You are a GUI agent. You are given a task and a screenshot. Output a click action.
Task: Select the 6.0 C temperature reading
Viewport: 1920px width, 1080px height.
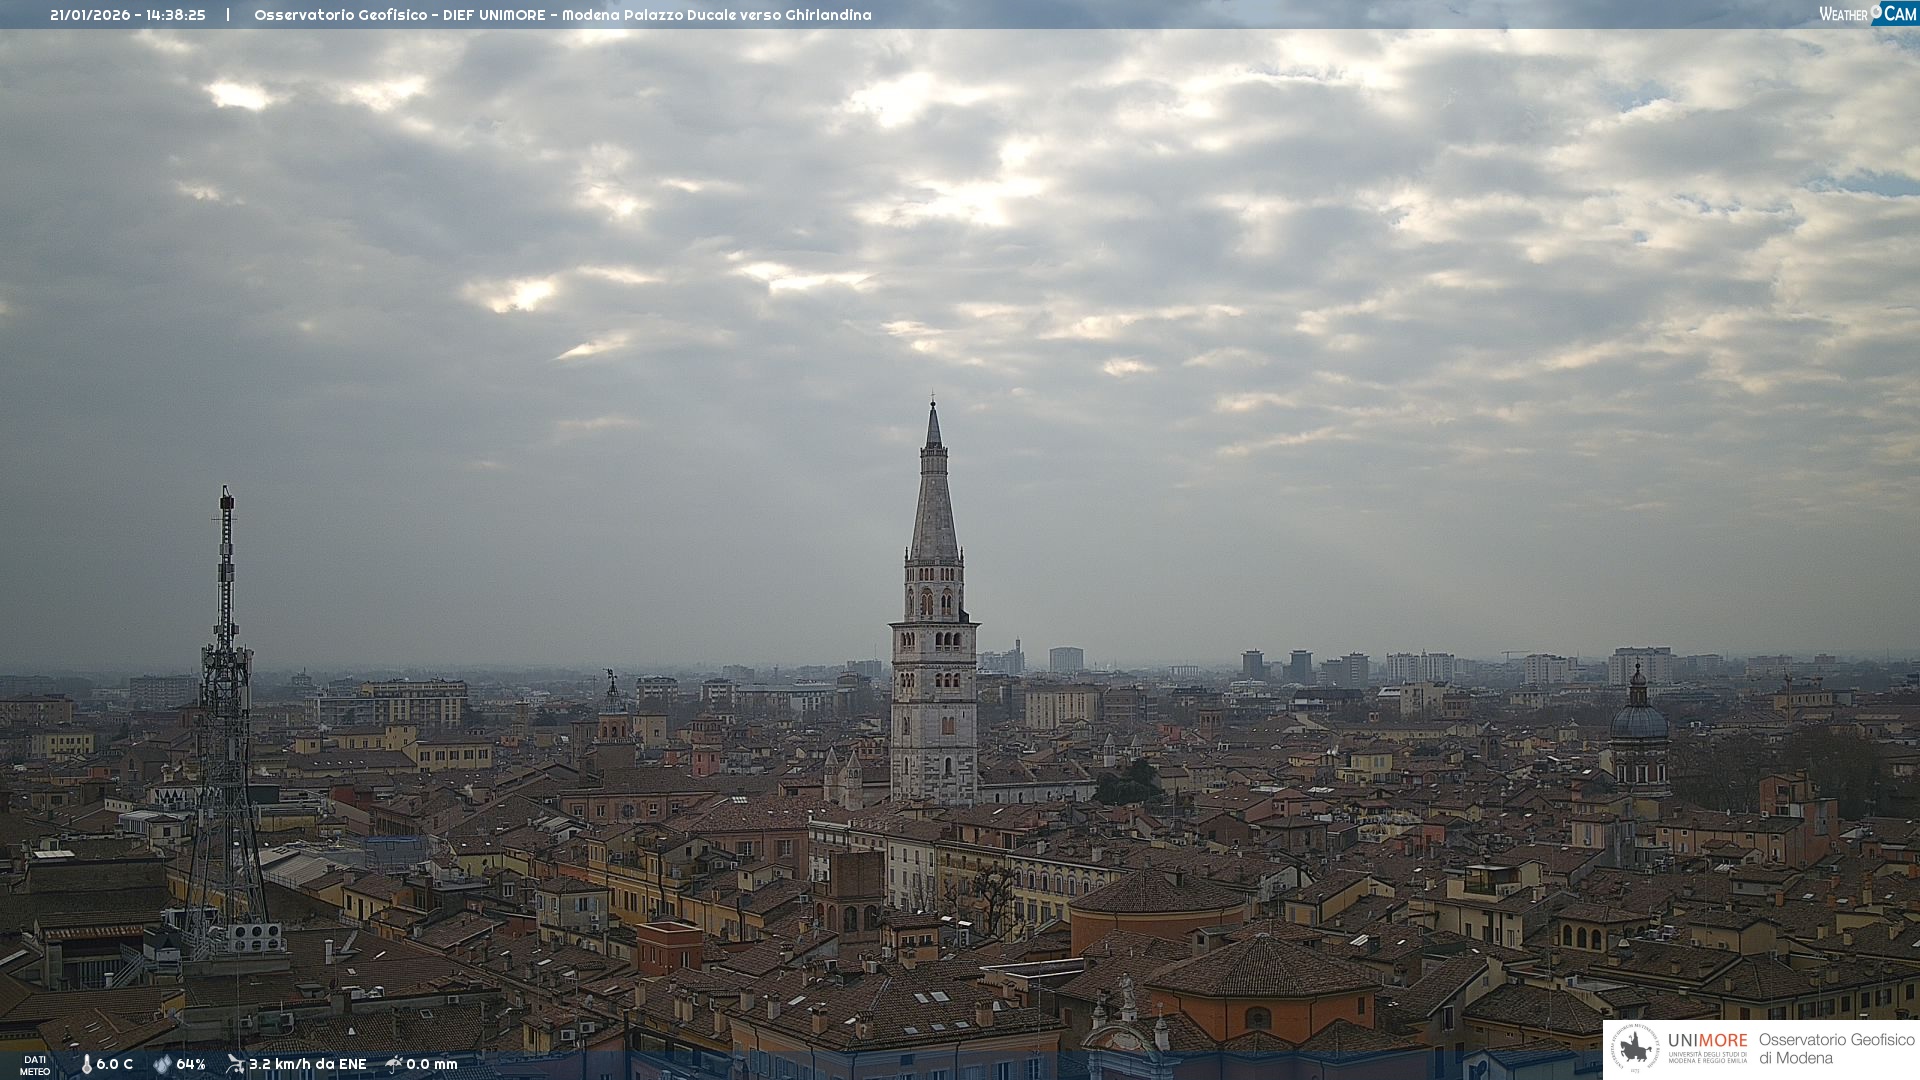coord(115,1064)
